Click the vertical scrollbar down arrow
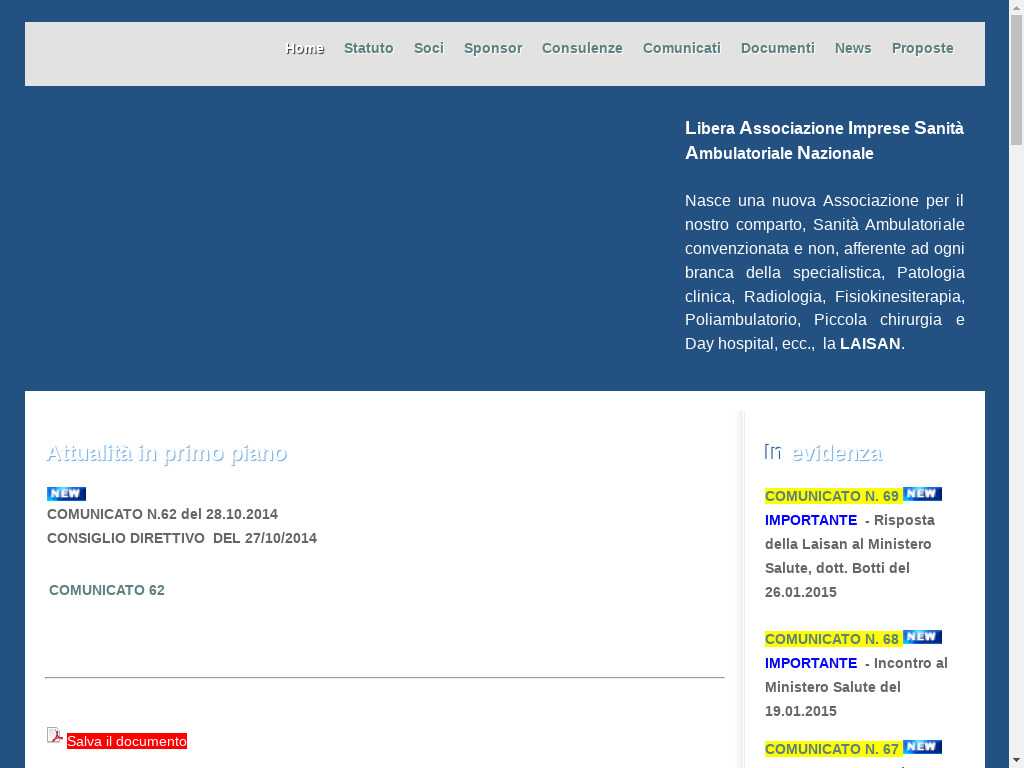The image size is (1024, 768). pyautogui.click(x=1016, y=759)
